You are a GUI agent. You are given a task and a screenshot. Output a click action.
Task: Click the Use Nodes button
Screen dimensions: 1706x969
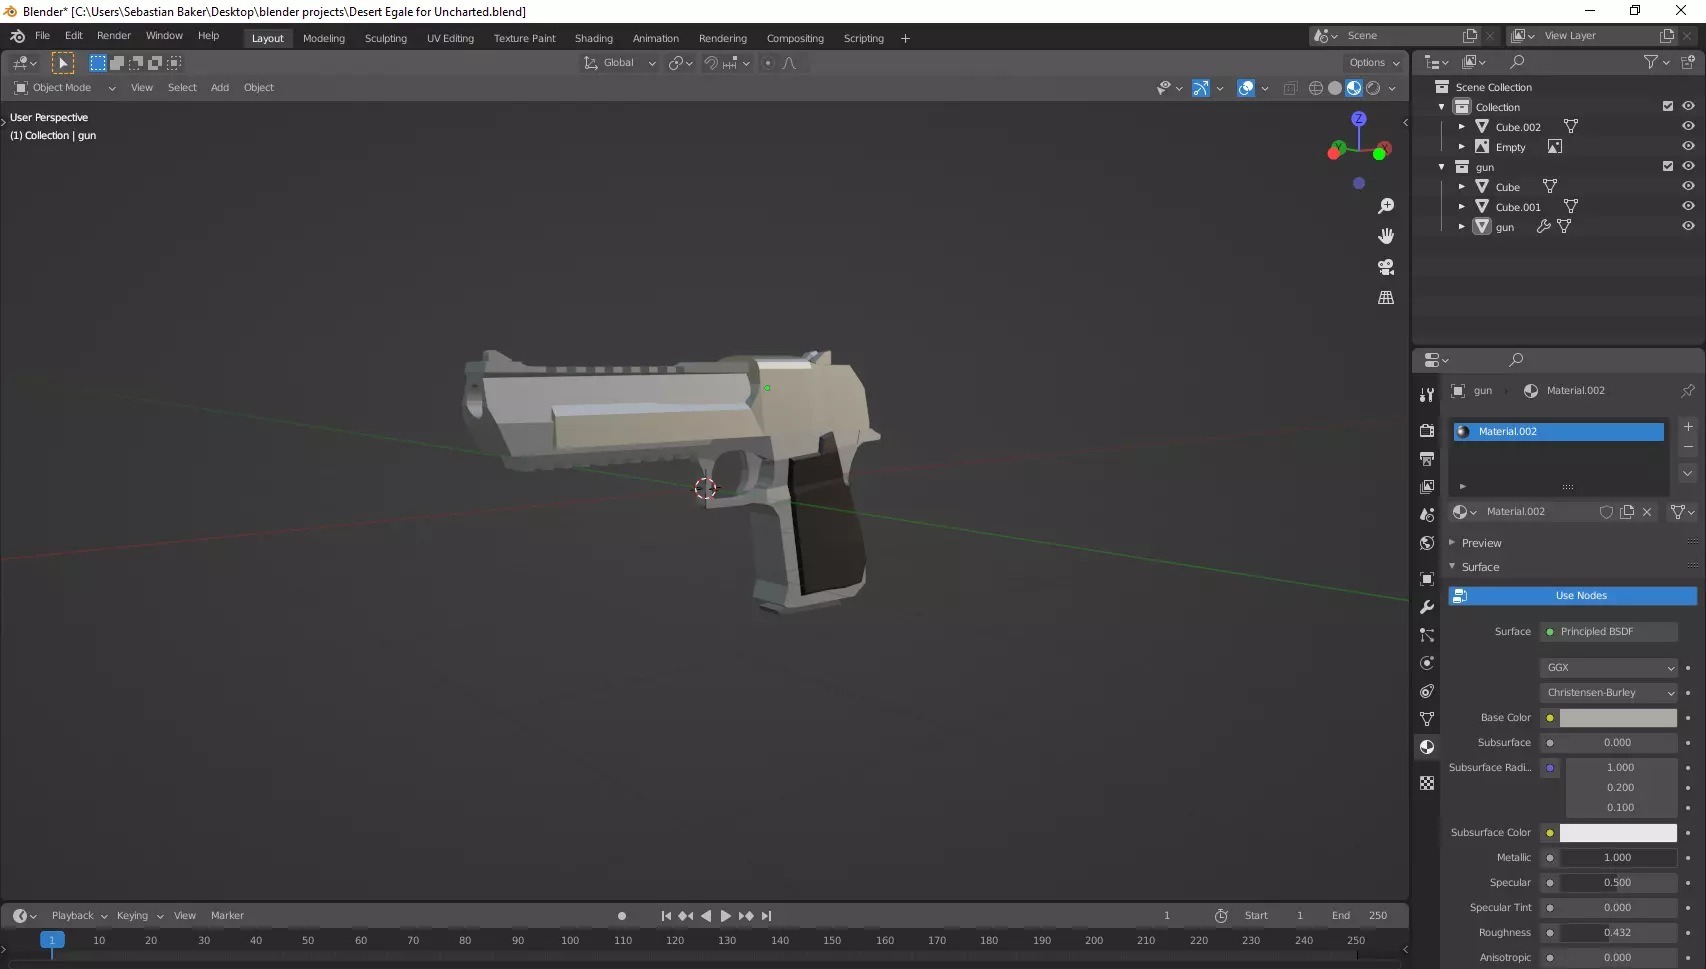click(1573, 595)
